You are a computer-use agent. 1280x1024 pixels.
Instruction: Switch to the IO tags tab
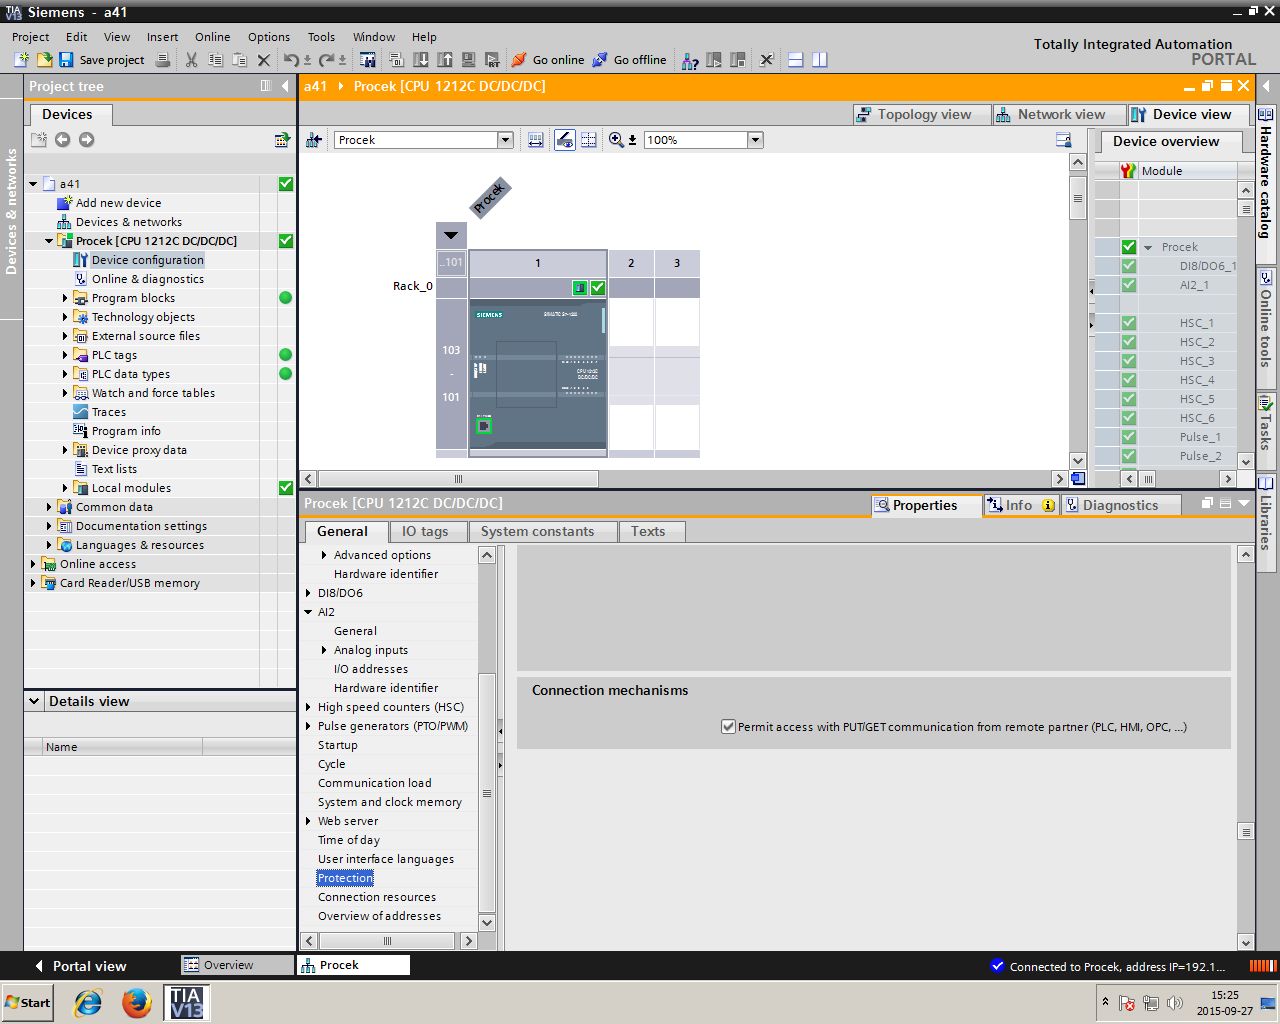424,532
